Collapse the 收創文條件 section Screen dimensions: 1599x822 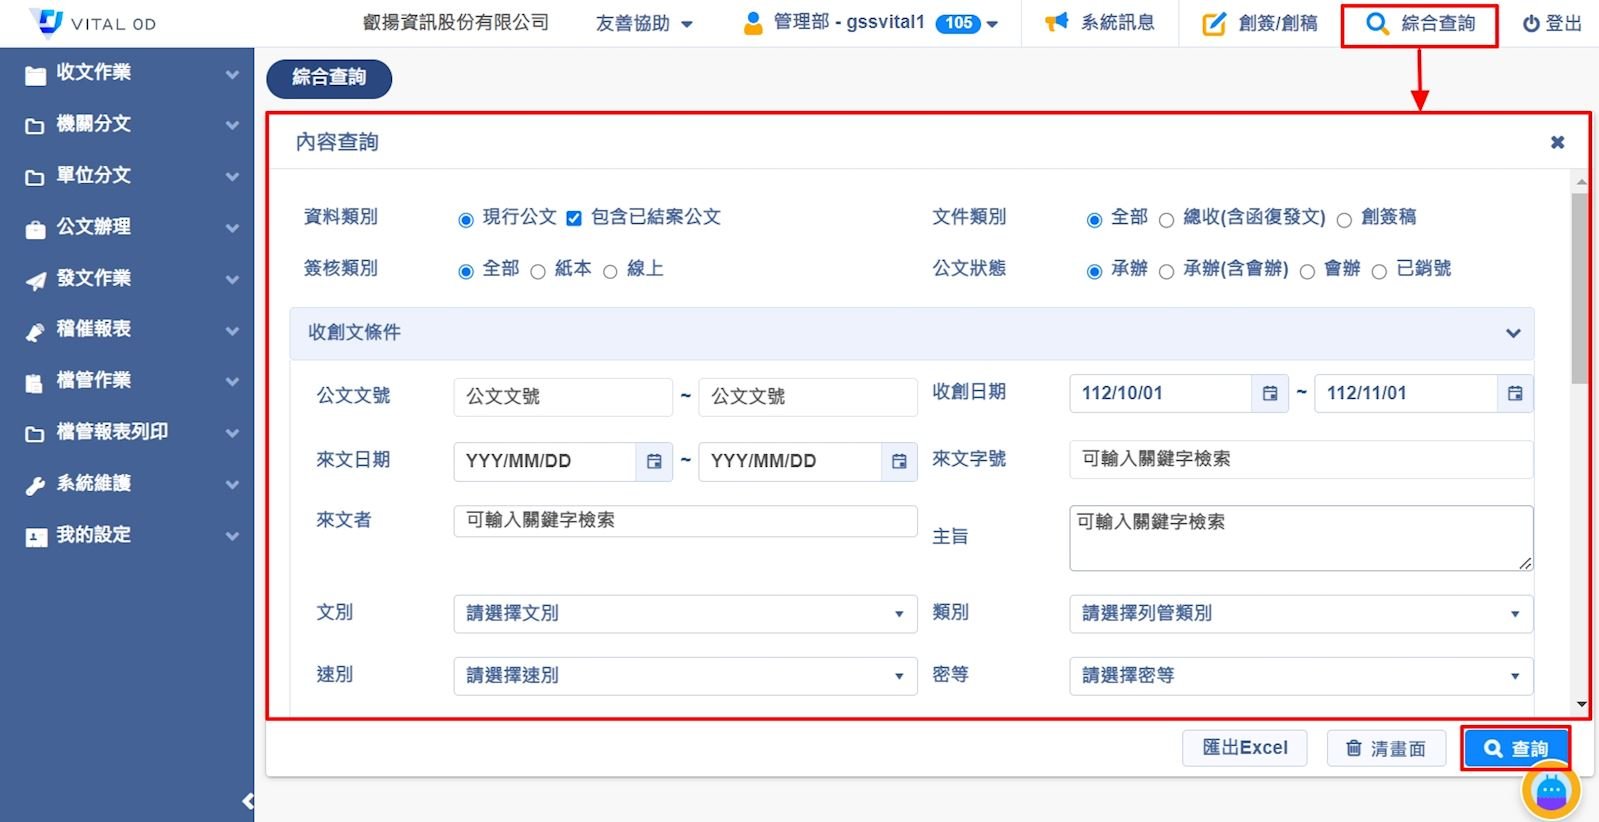(x=1512, y=333)
